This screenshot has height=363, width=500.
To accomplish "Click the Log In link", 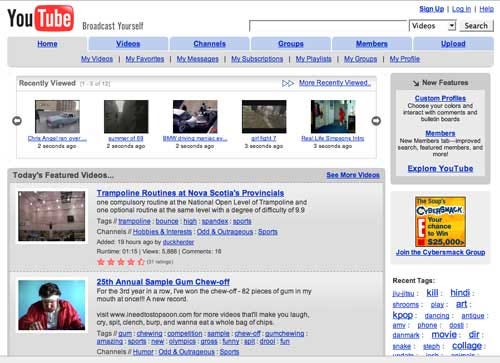I will pyautogui.click(x=461, y=9).
